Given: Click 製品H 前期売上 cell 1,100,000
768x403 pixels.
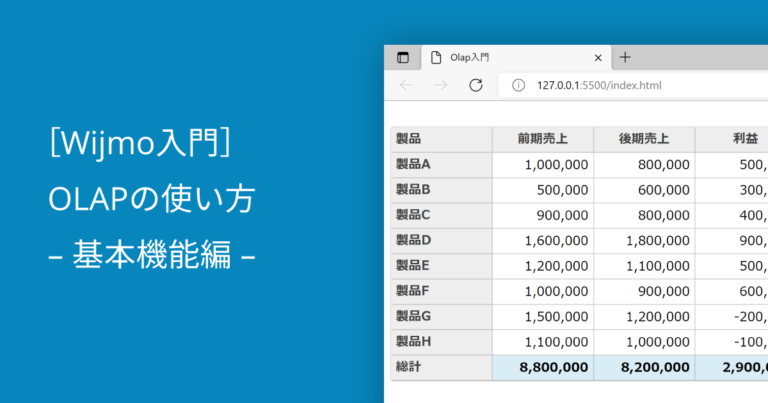Looking at the screenshot, I should [543, 342].
